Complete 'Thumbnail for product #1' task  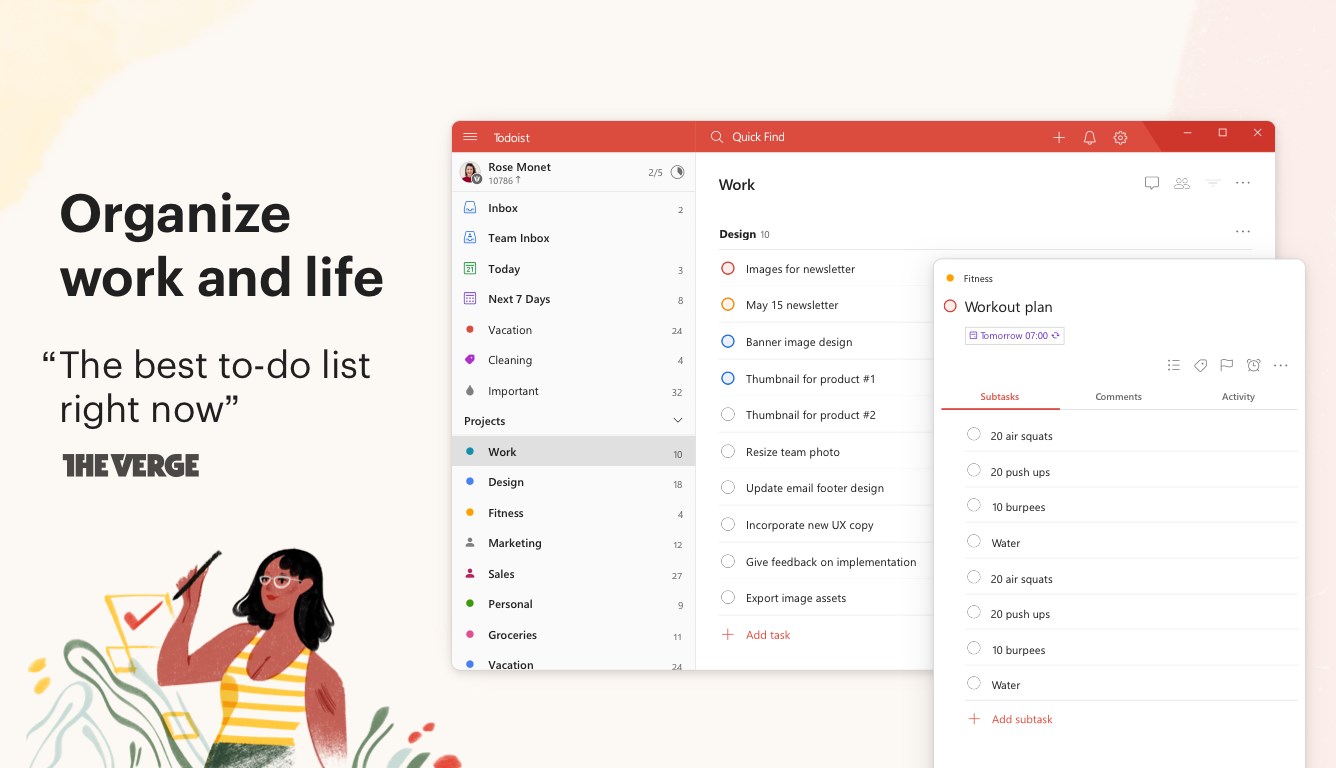[x=728, y=378]
